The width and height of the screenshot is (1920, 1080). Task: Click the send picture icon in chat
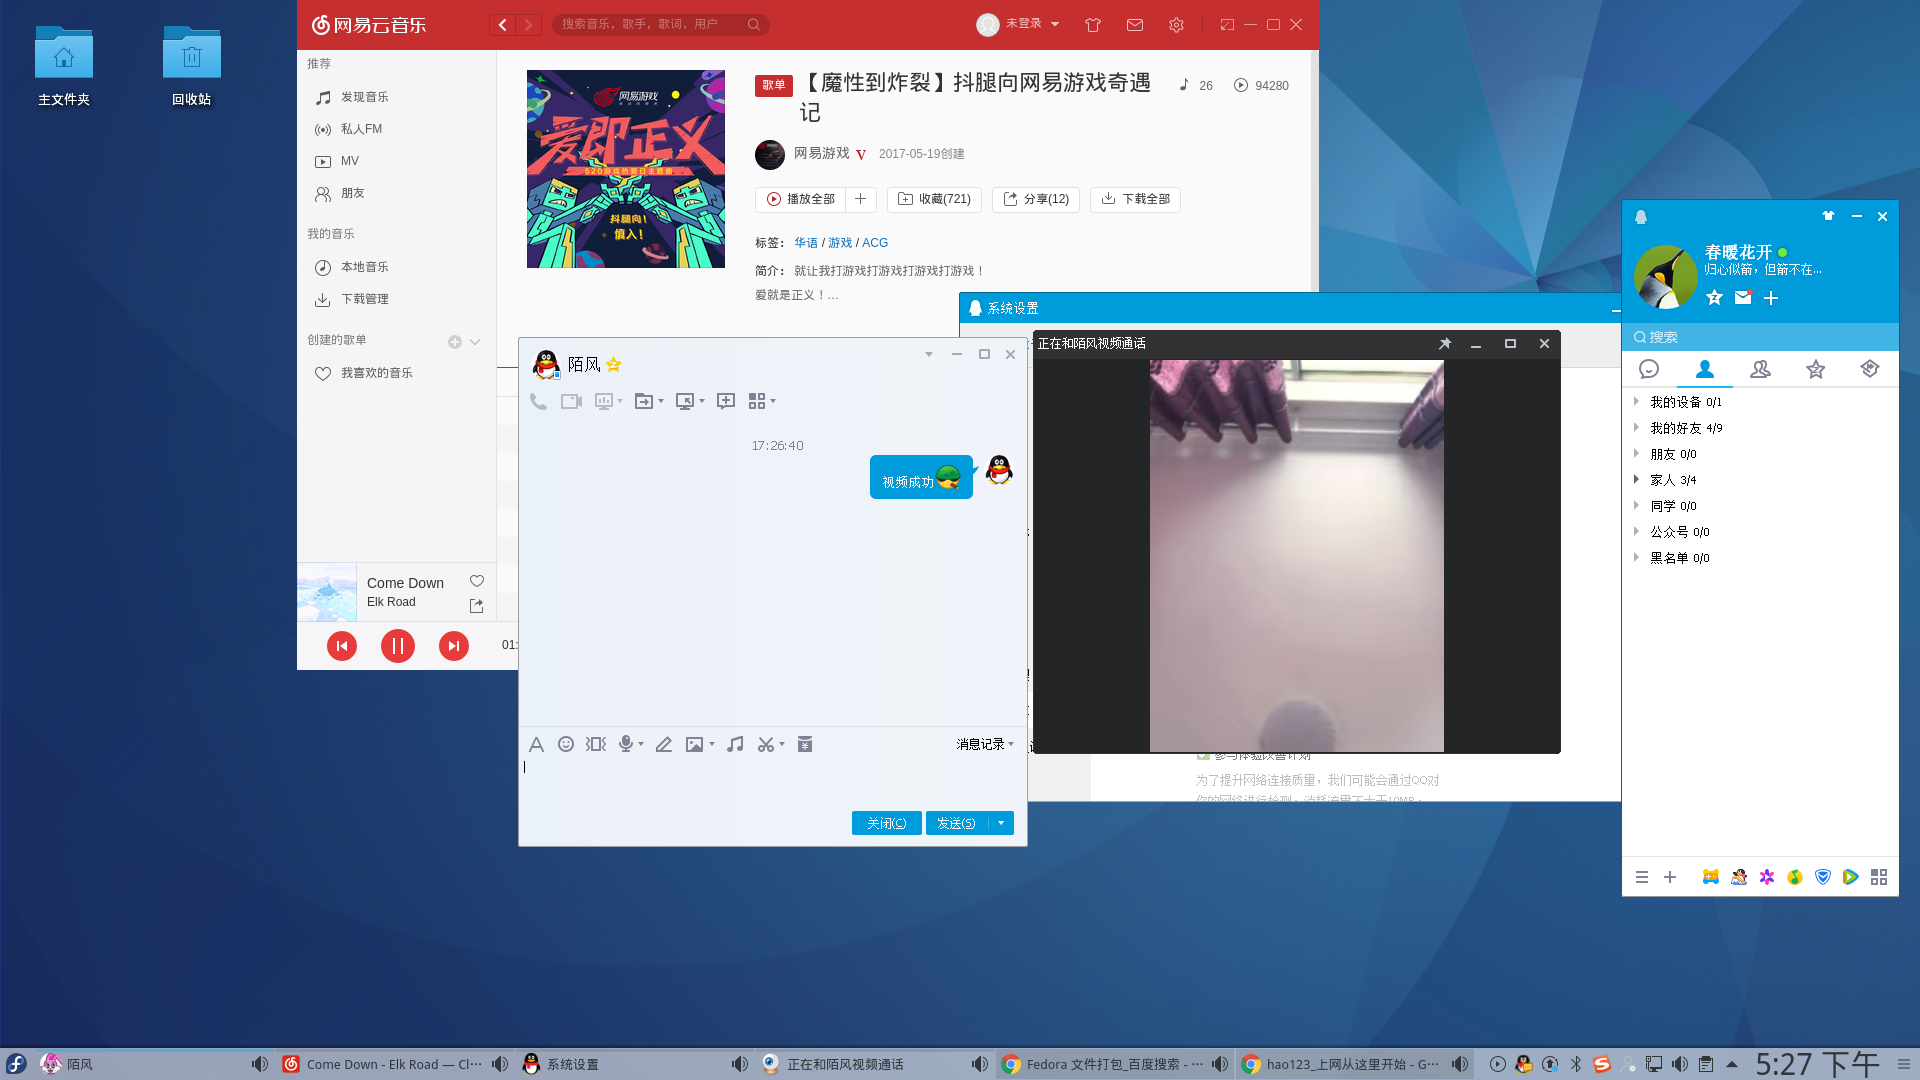coord(694,744)
